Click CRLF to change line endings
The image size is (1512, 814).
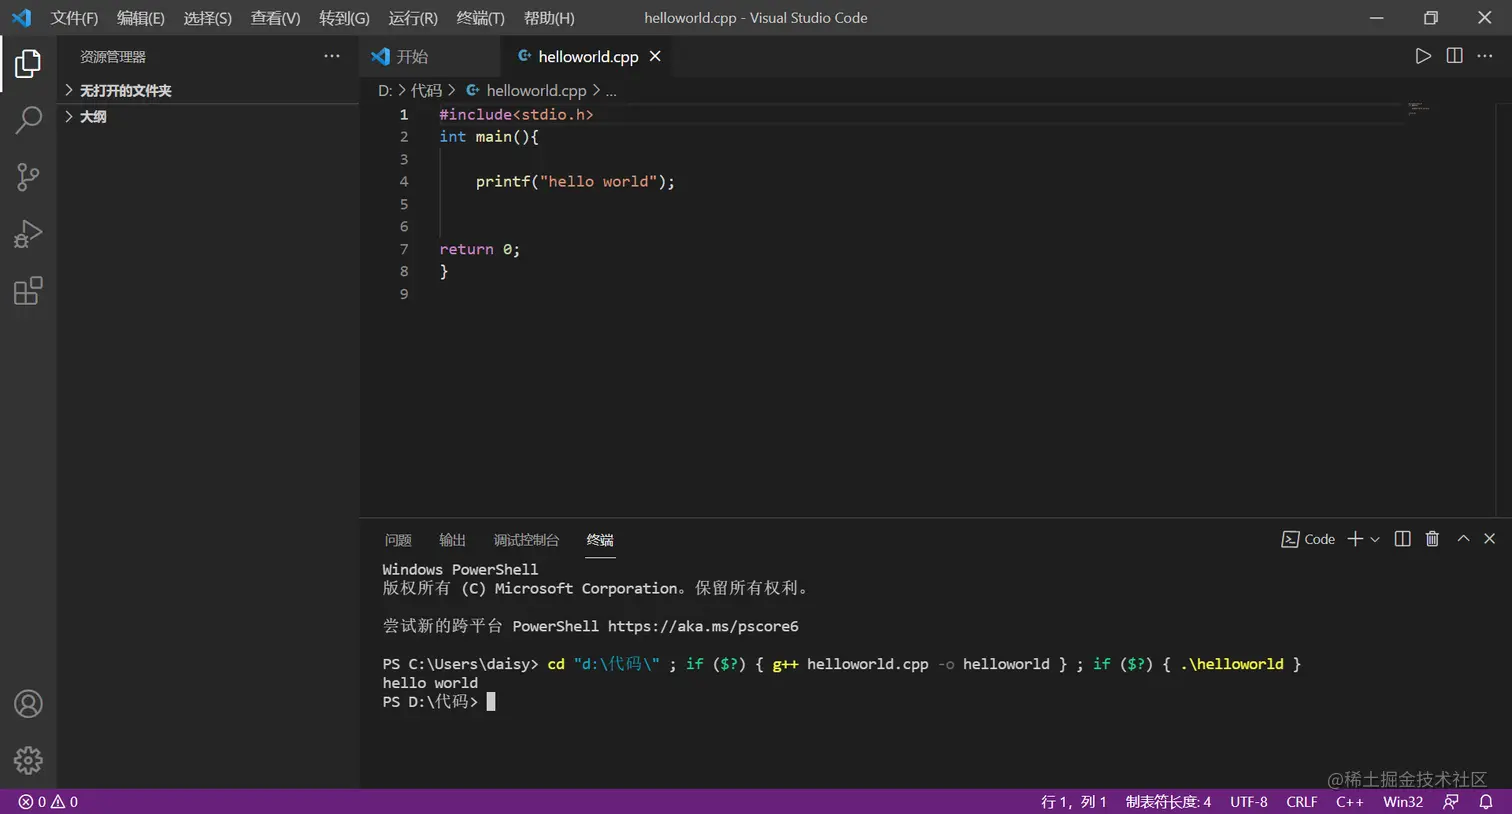coord(1302,801)
